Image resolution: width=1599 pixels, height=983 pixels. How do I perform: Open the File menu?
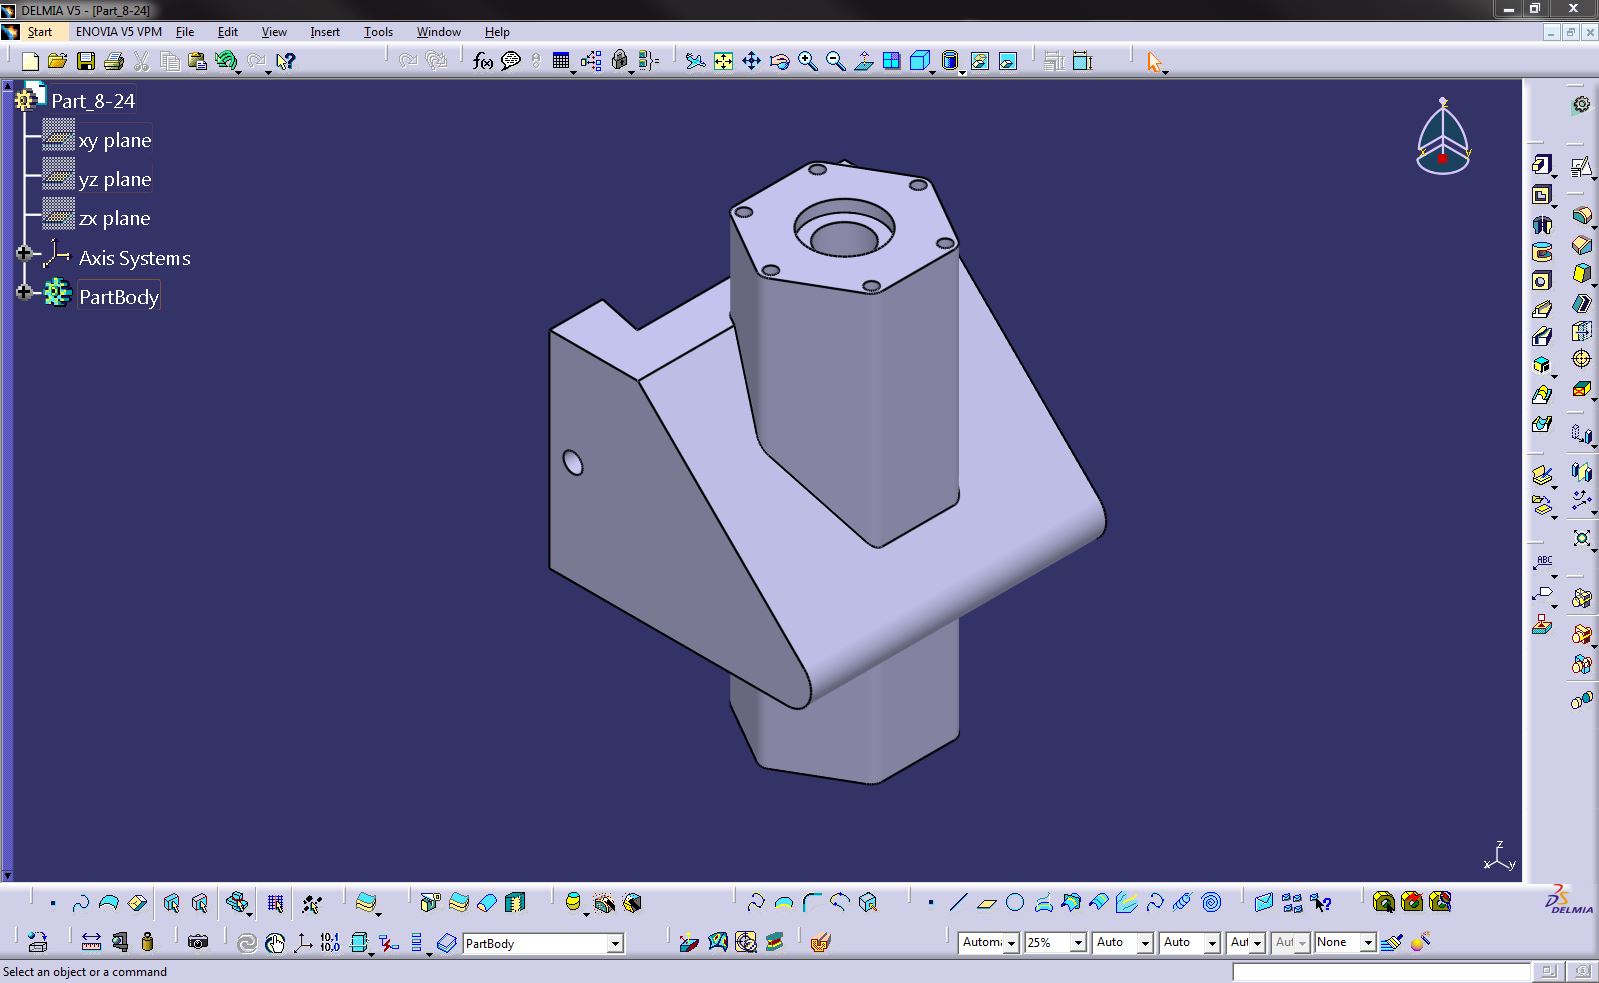(x=185, y=32)
